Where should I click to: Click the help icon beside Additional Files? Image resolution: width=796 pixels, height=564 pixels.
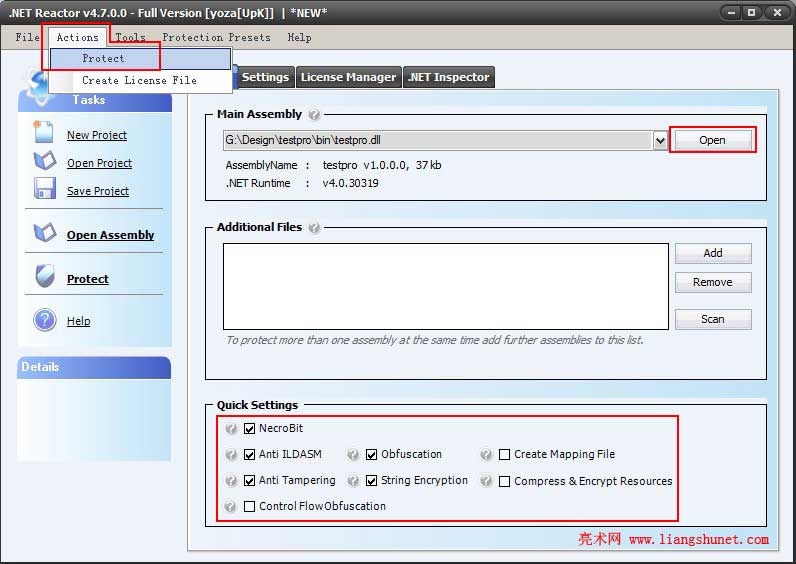click(314, 227)
